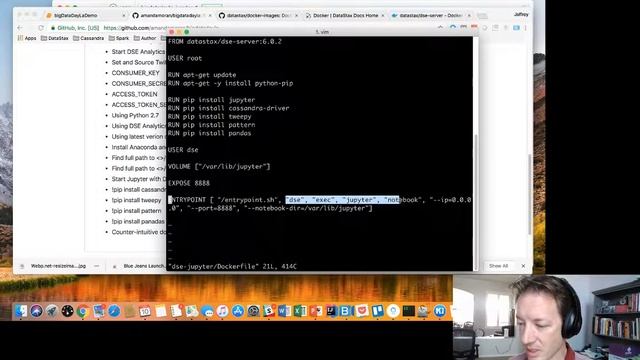Click 'VOLUME ["/var/lib/jupyter"]' line
This screenshot has width=640, height=360.
pos(219,166)
